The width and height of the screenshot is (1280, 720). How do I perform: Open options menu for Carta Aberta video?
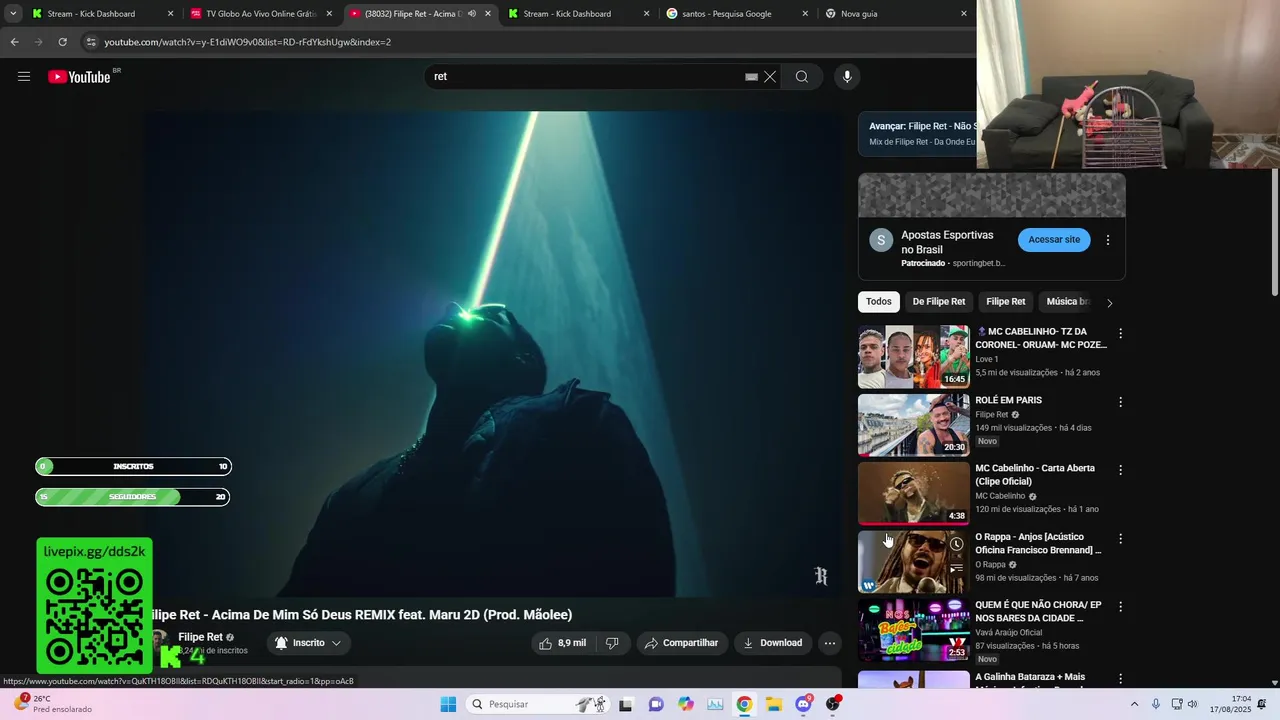tap(1120, 470)
